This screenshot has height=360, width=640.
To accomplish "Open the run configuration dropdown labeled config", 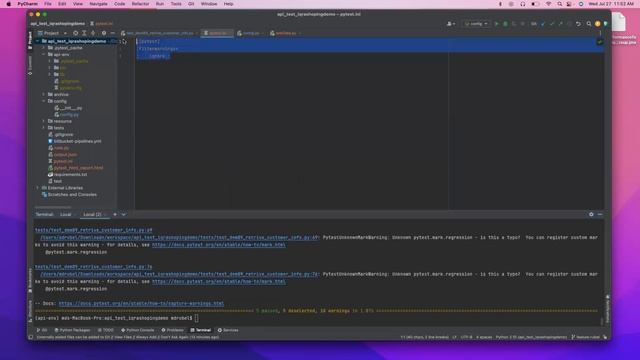I will (476, 24).
